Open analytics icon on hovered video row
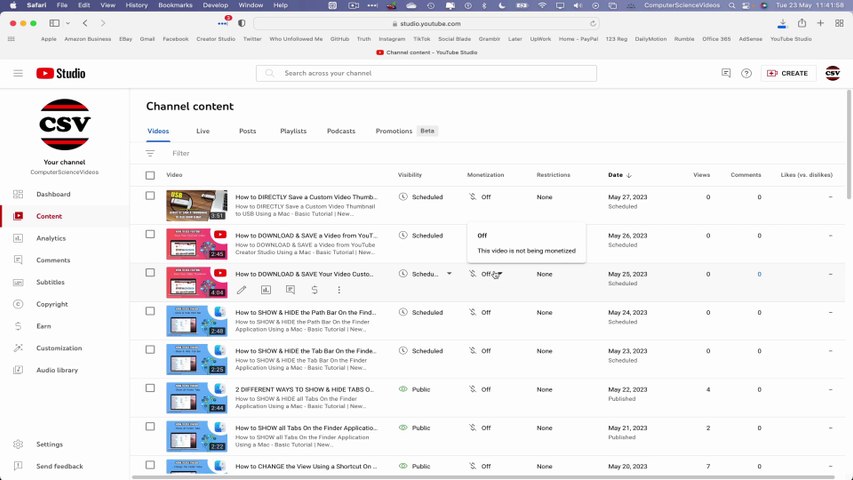This screenshot has width=853, height=480. pos(266,290)
